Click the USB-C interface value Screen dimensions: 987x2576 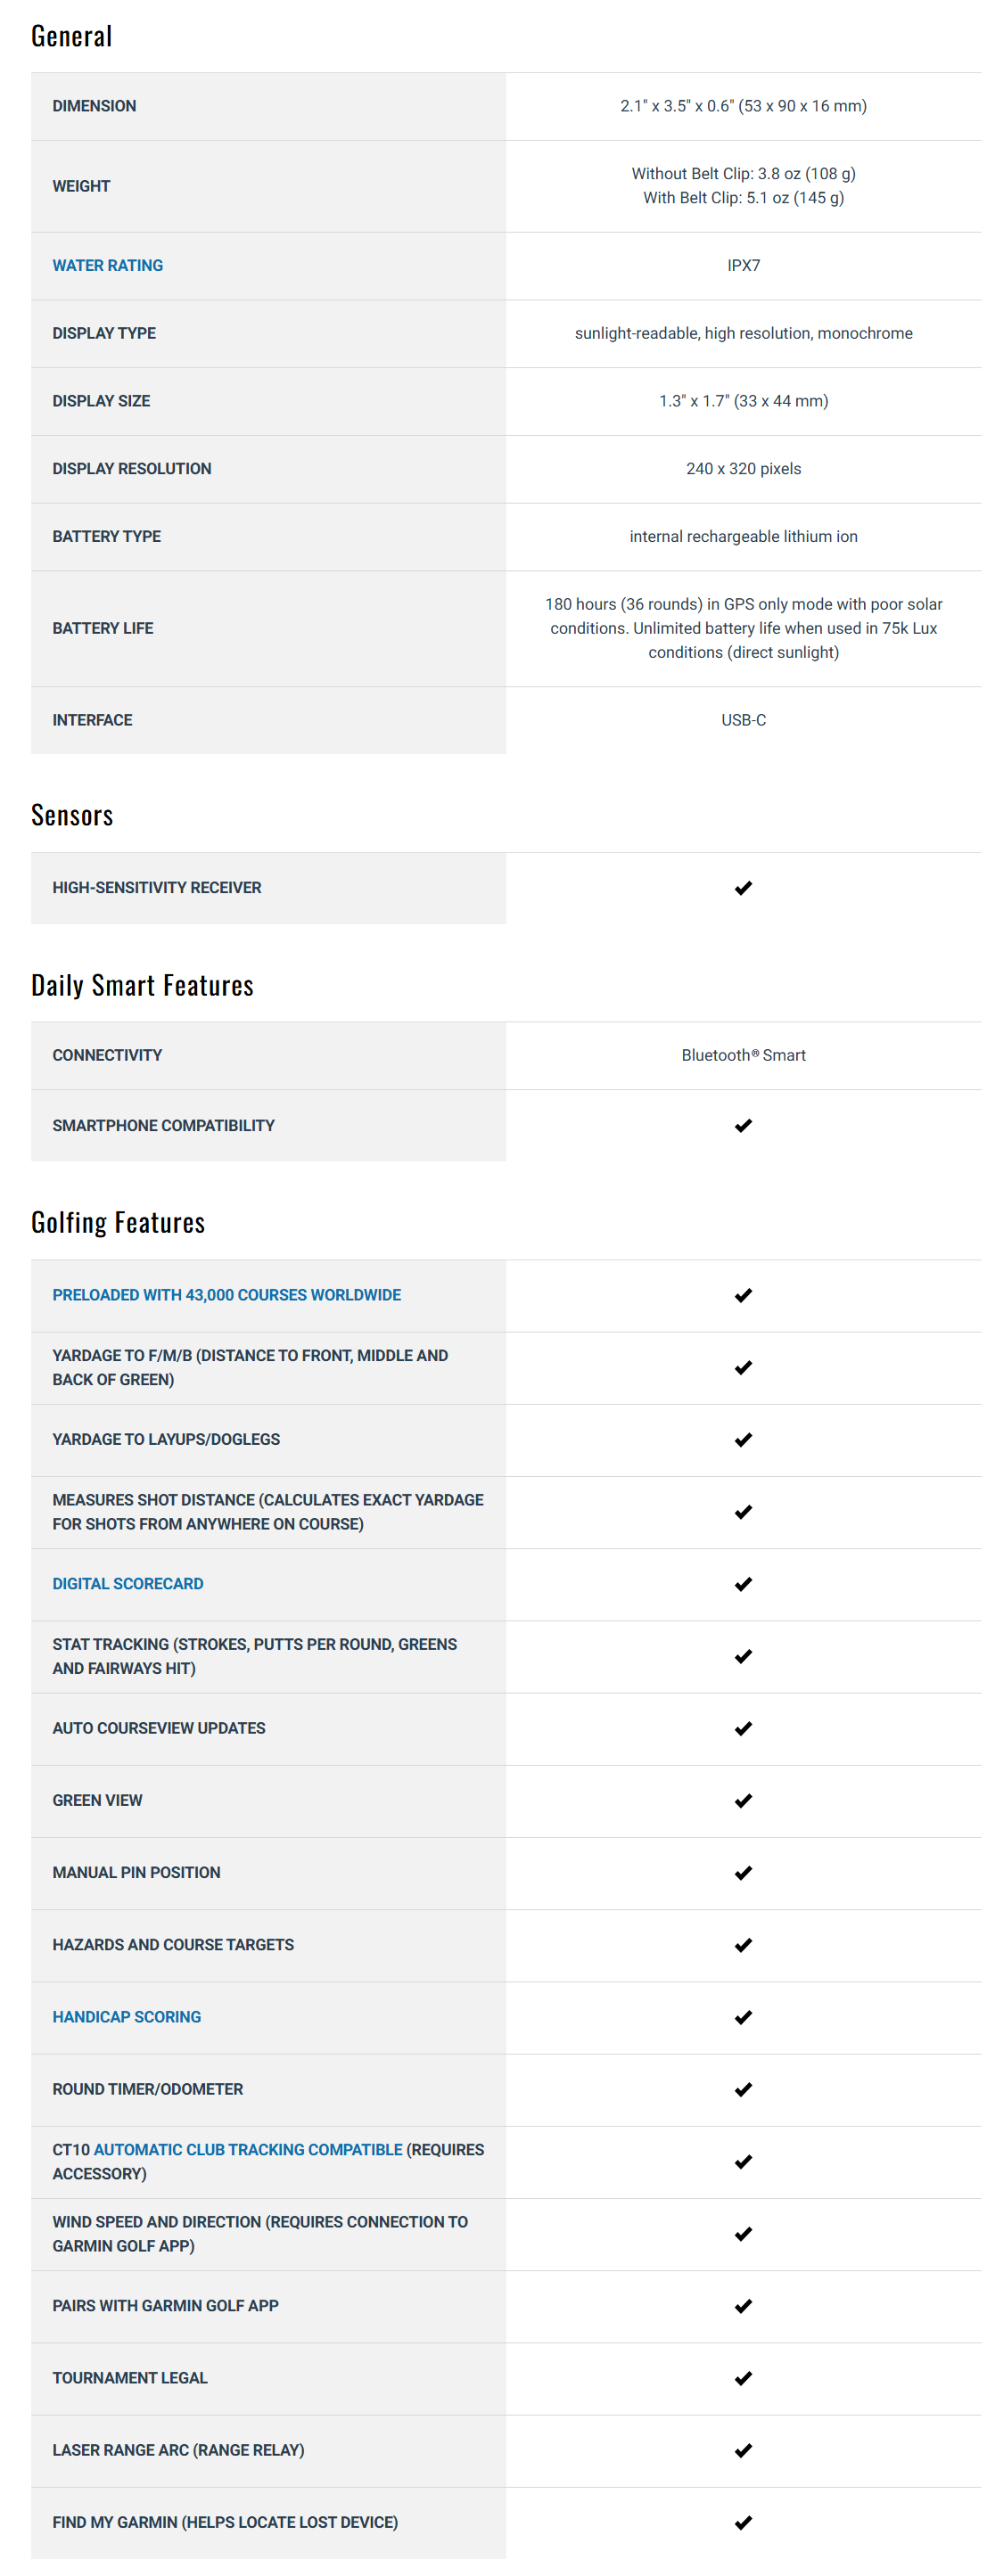(x=743, y=720)
